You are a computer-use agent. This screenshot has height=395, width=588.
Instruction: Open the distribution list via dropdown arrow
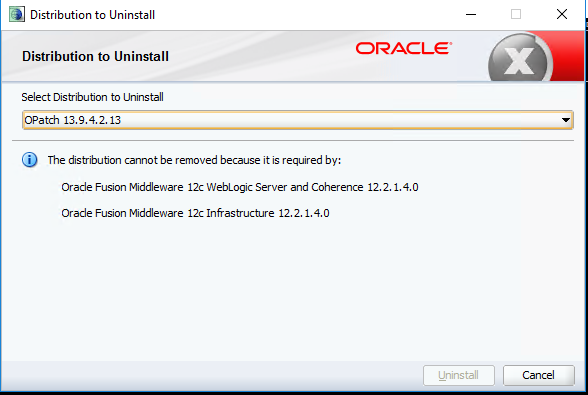click(566, 120)
